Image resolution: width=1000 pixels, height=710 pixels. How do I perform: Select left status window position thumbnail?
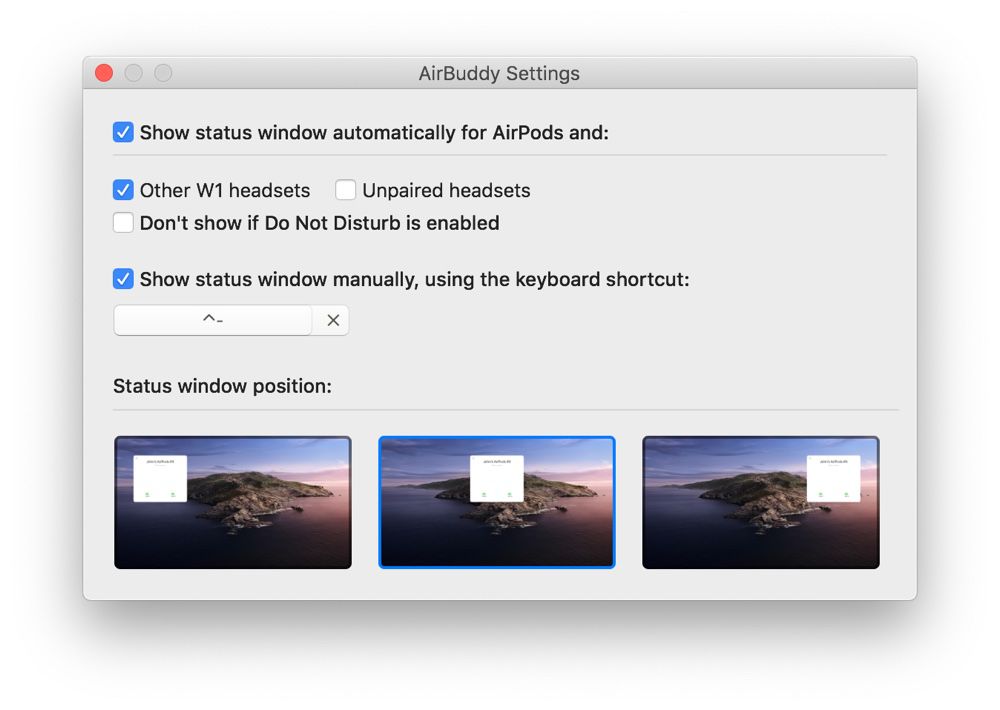pos(233,502)
